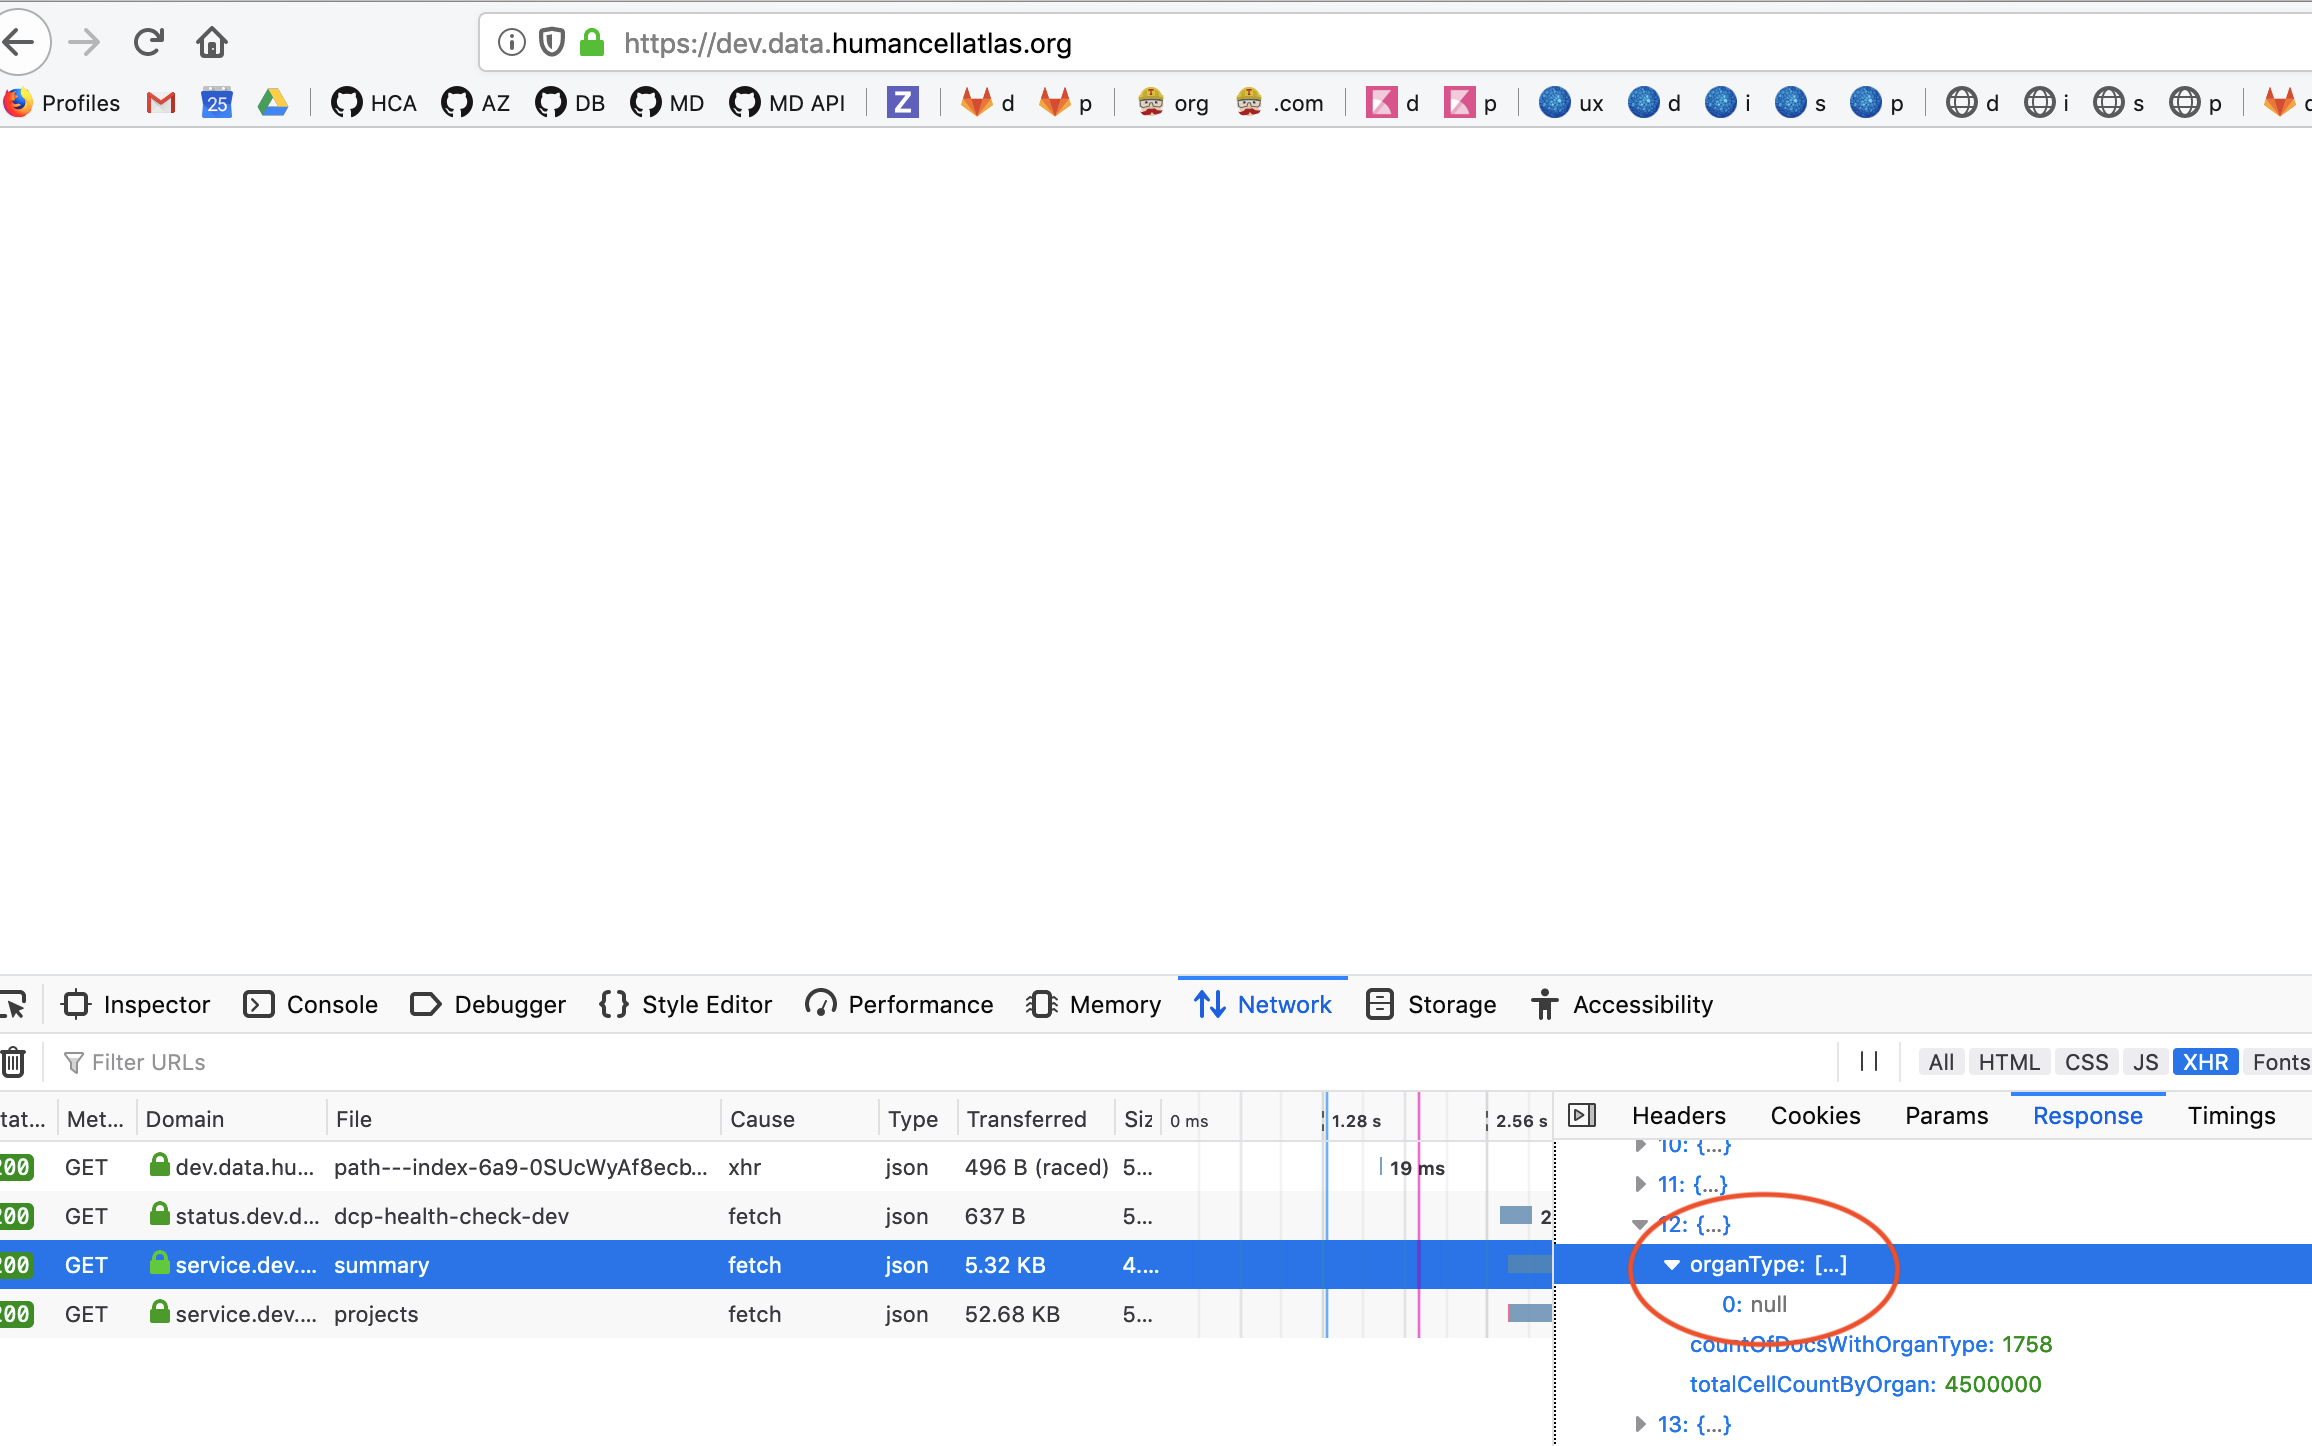This screenshot has width=2312, height=1446.
Task: Toggle the JS request filter
Action: click(x=2145, y=1061)
